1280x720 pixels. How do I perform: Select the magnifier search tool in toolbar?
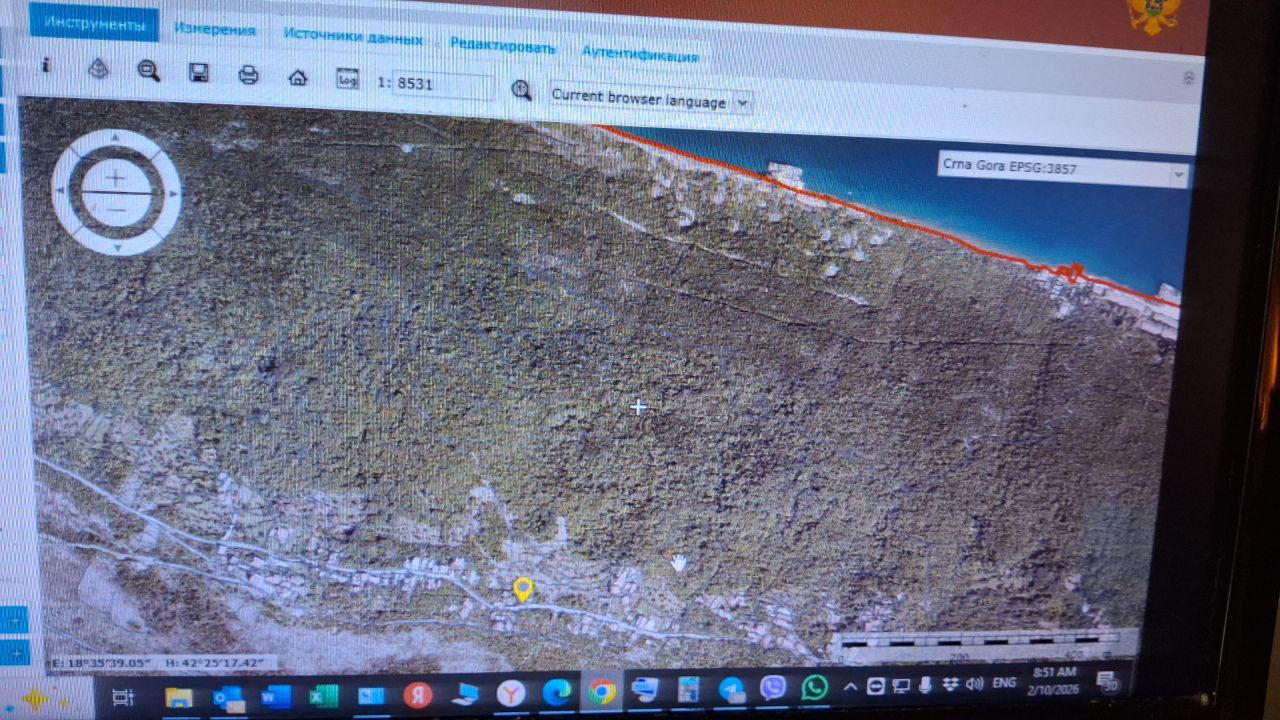[149, 70]
